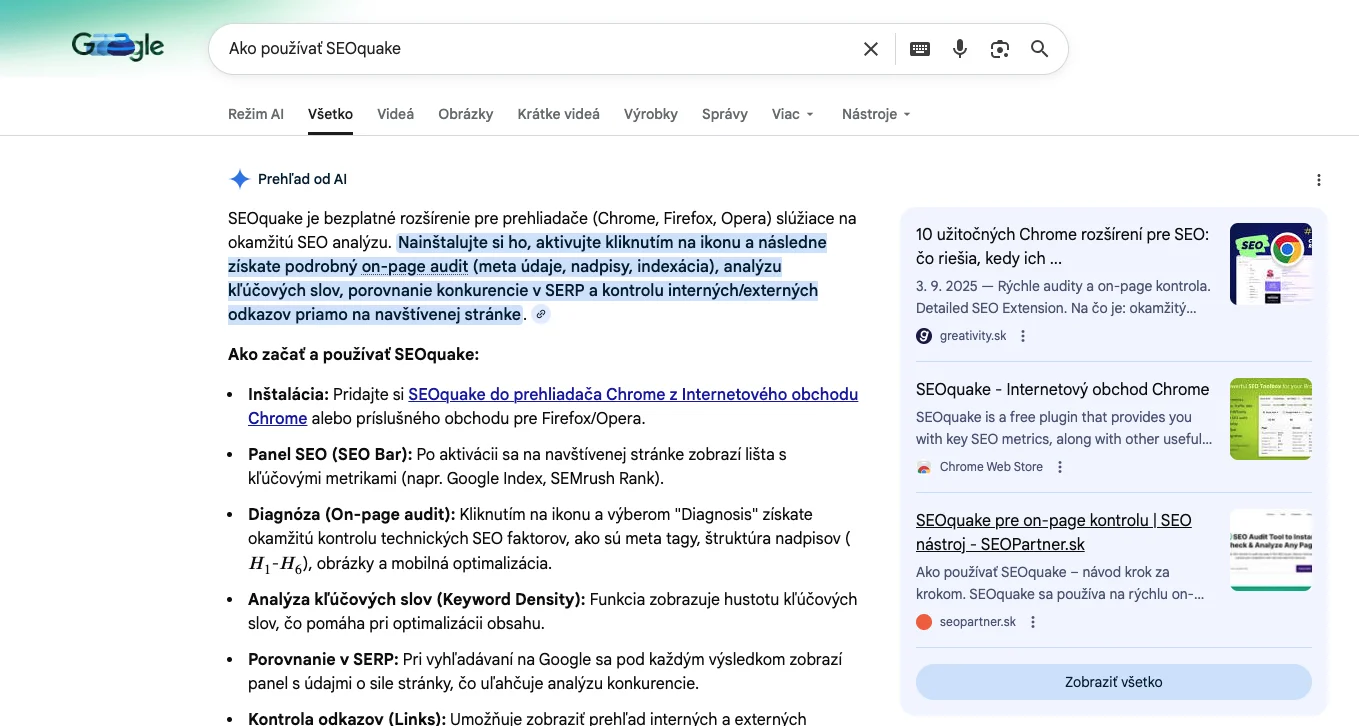
Task: Open SEOquake Chrome Internetového obchodu link
Action: coord(632,394)
